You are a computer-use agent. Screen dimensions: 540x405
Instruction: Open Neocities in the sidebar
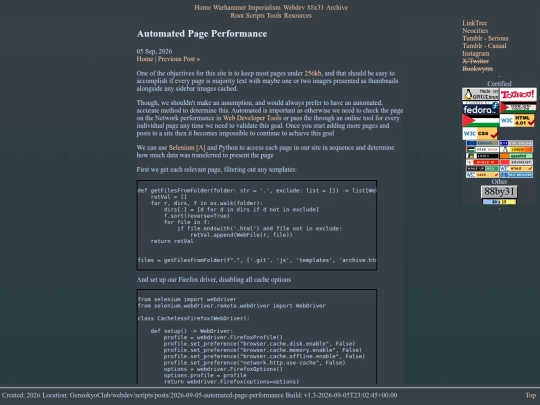coord(475,31)
